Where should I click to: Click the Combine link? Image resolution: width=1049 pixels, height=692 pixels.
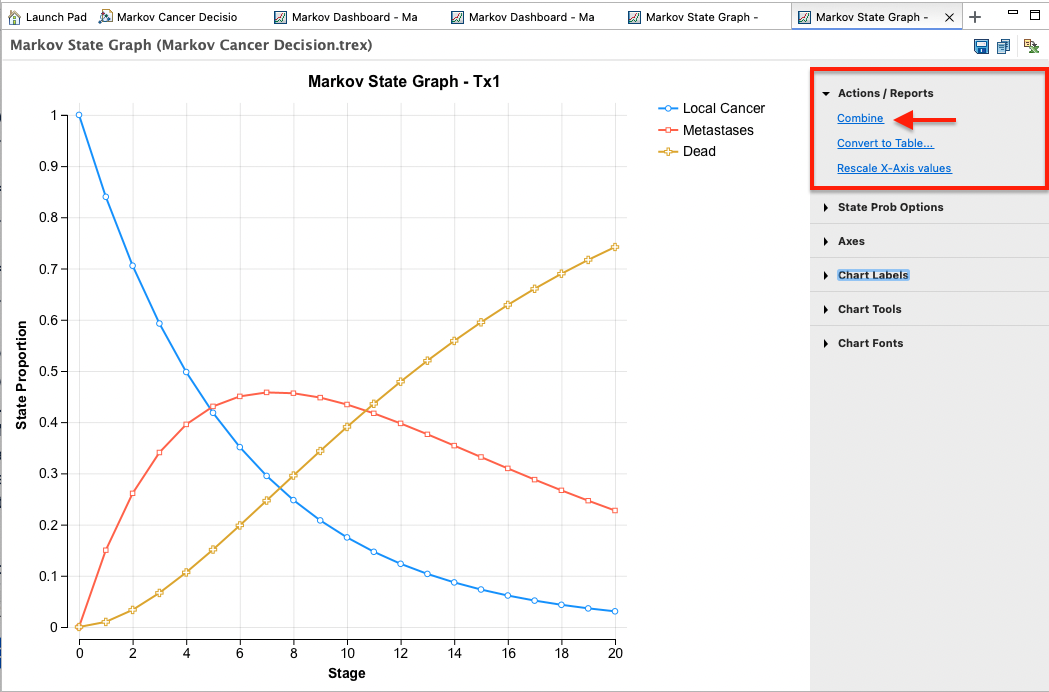point(859,118)
